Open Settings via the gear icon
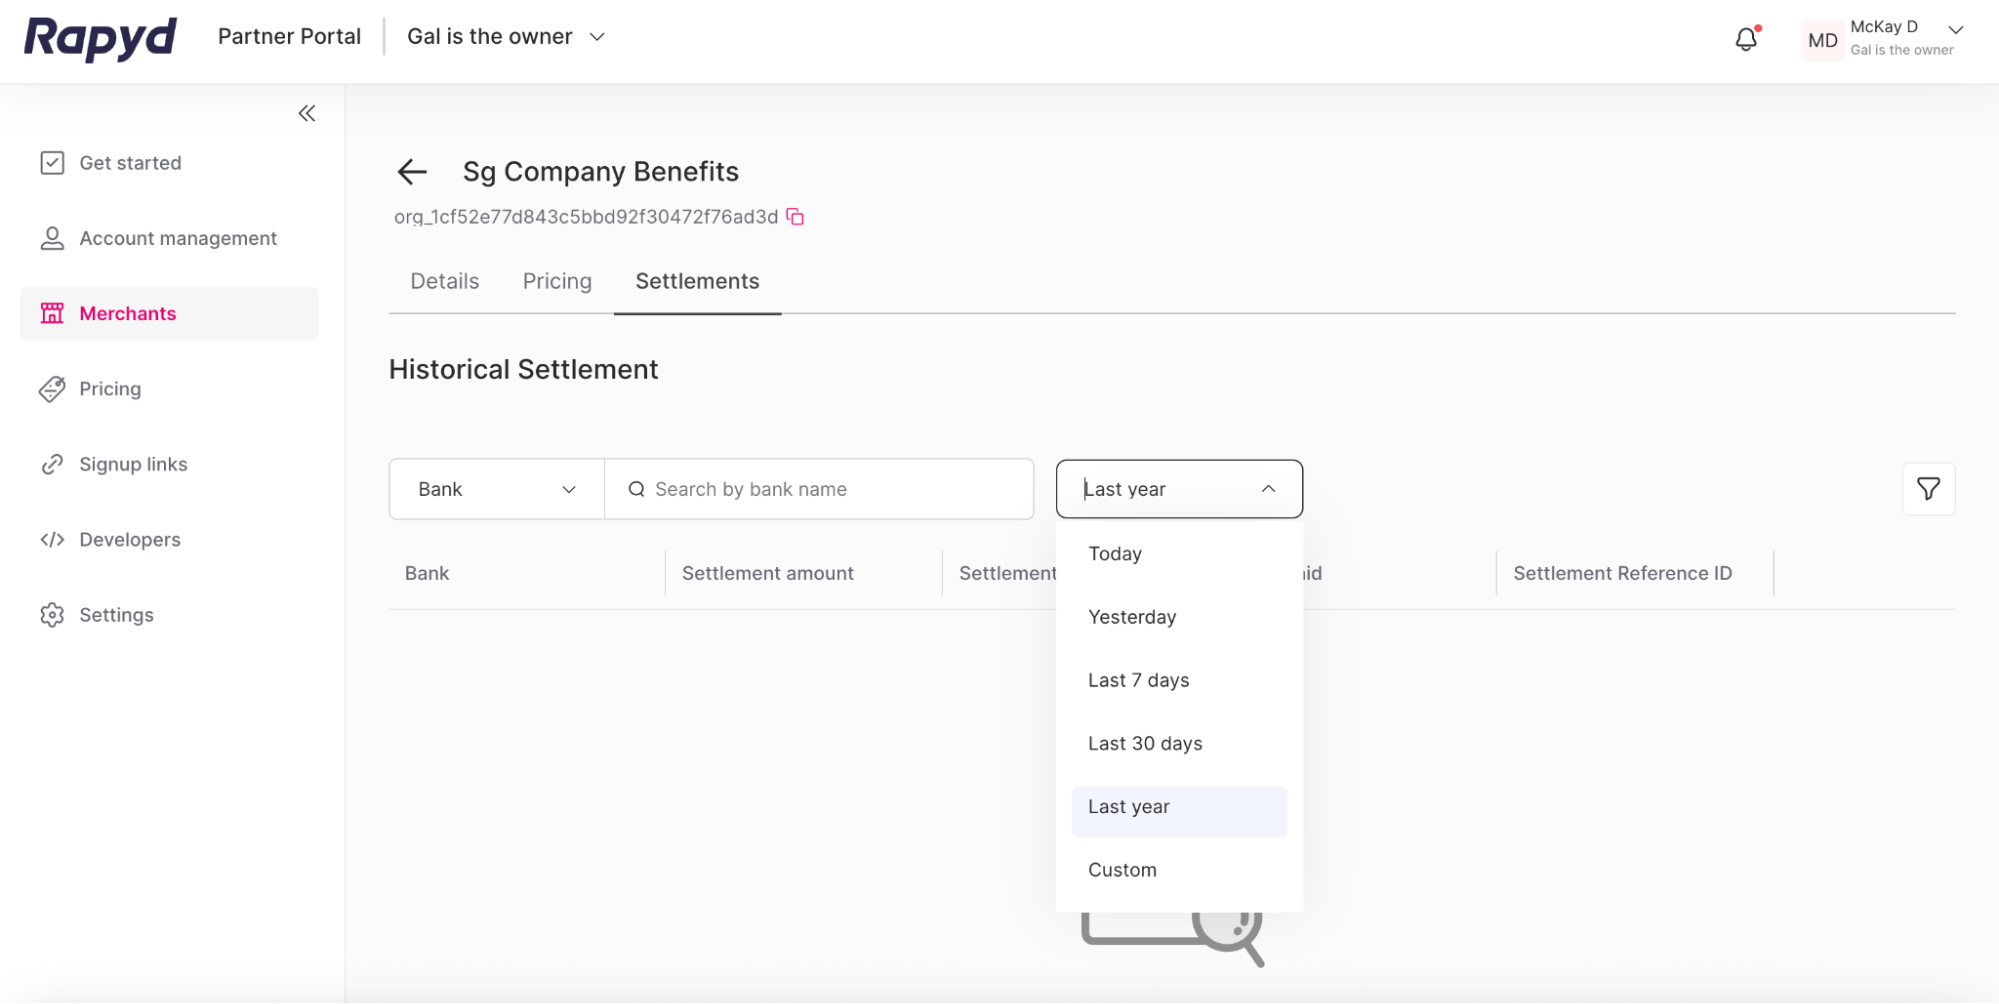This screenshot has width=1999, height=1004. tap(52, 614)
